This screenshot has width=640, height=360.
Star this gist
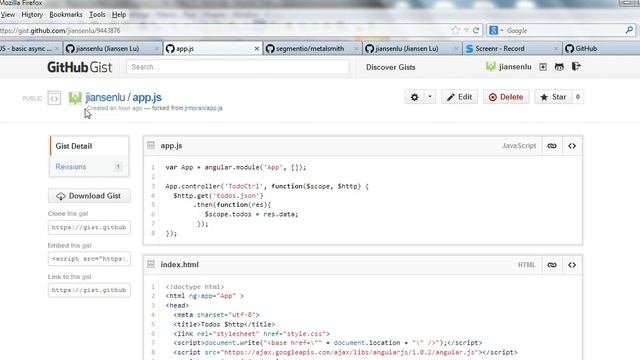click(553, 97)
